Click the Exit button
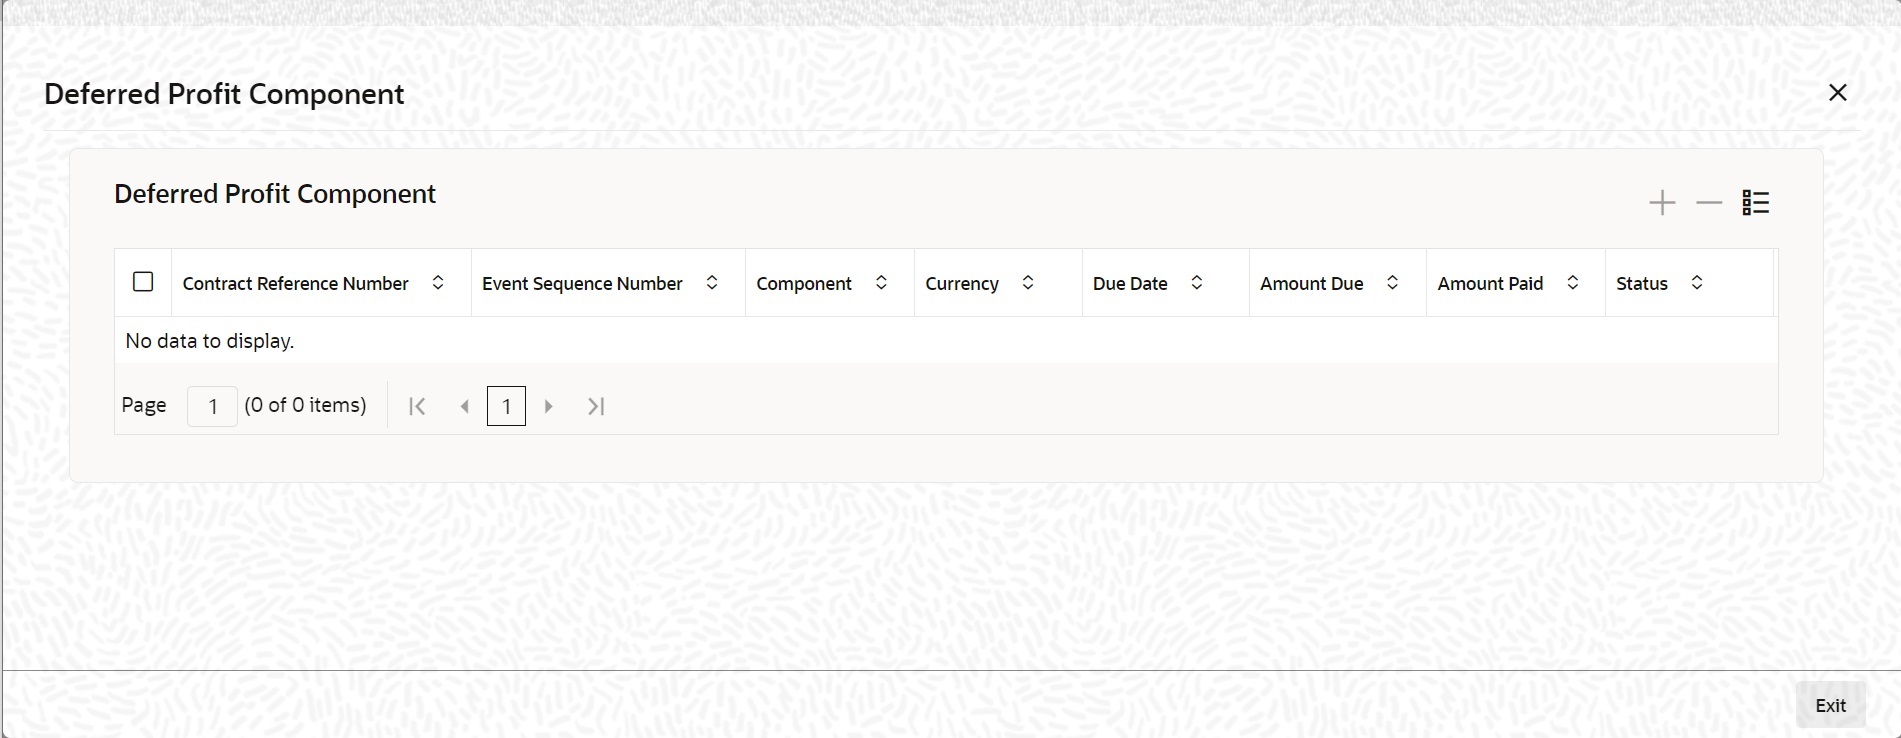The width and height of the screenshot is (1901, 738). pos(1831,705)
